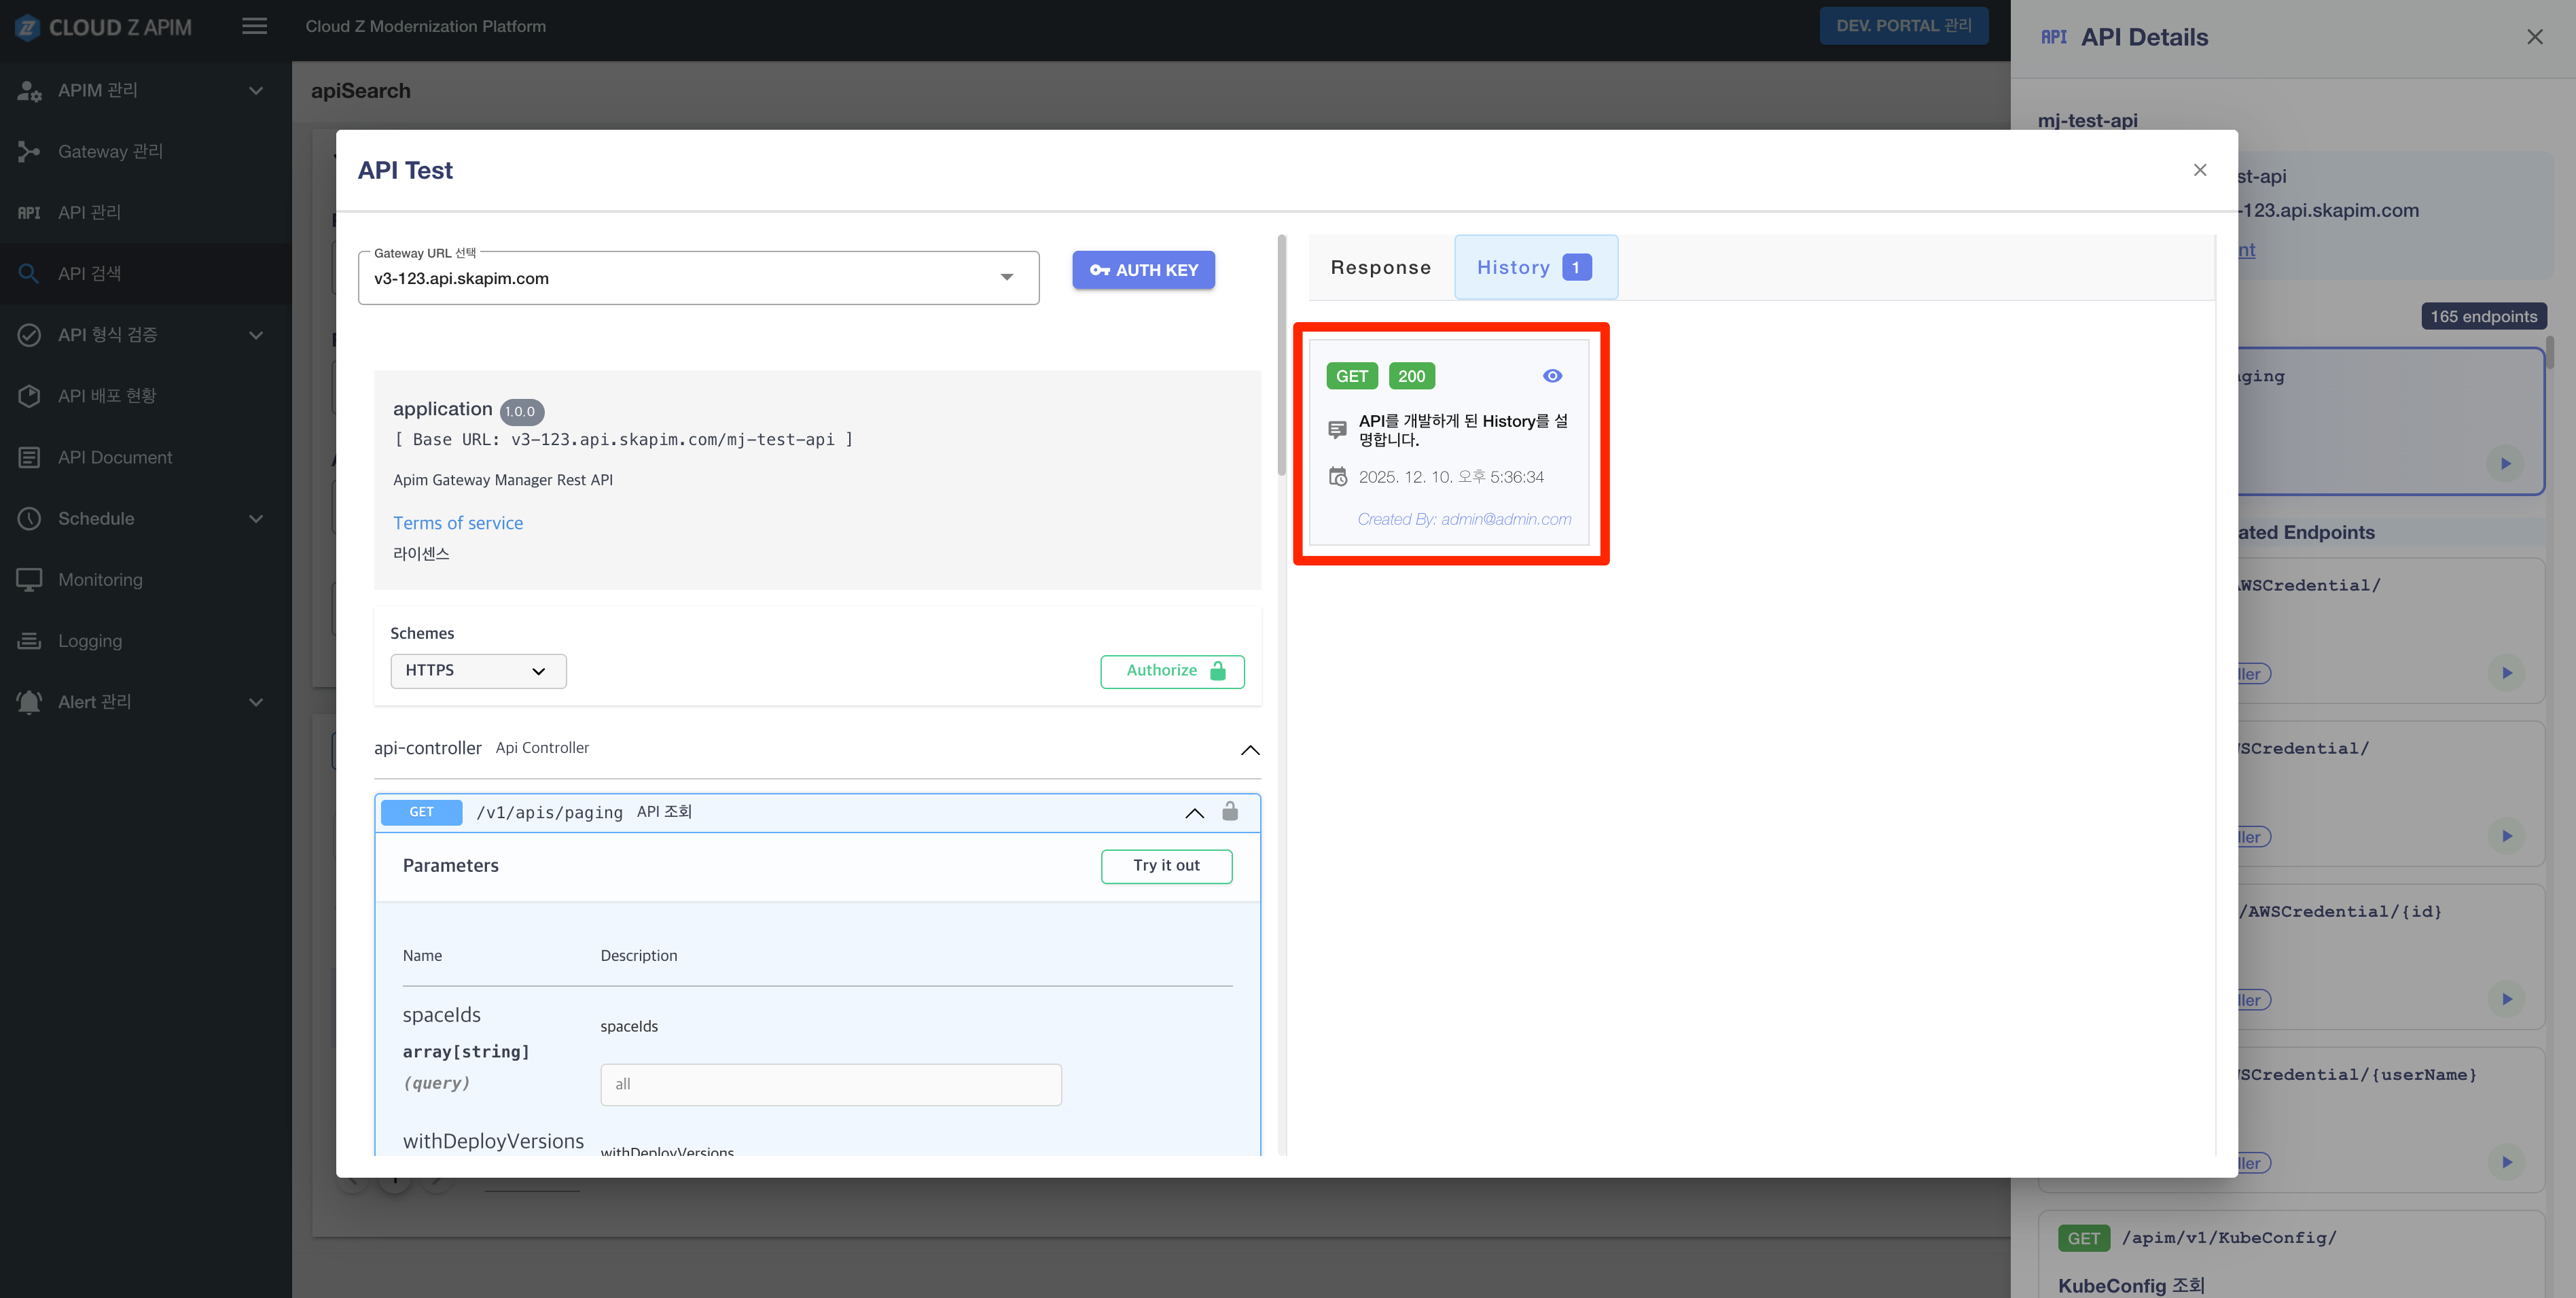Click the hamburger menu icon in the top bar
This screenshot has width=2576, height=1298.
254,26
